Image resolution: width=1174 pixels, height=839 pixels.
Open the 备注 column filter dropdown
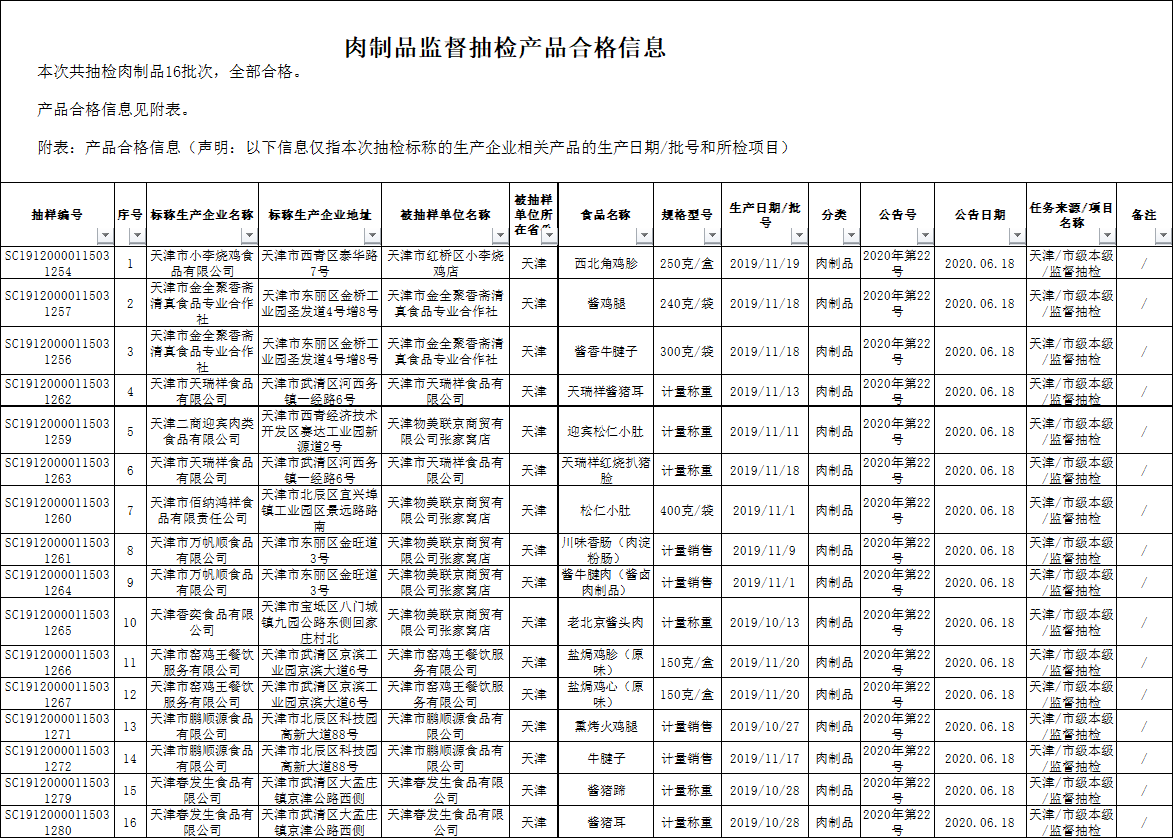[x=1163, y=236]
